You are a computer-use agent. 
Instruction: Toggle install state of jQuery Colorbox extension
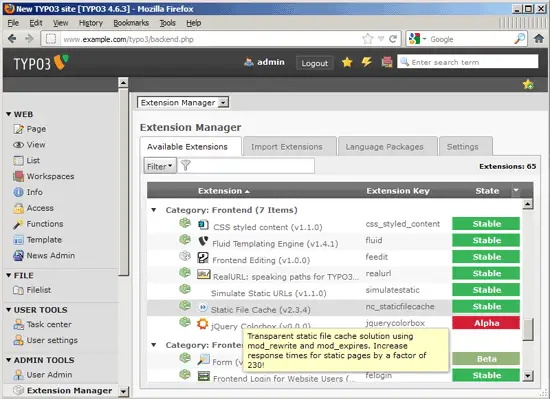coord(185,322)
